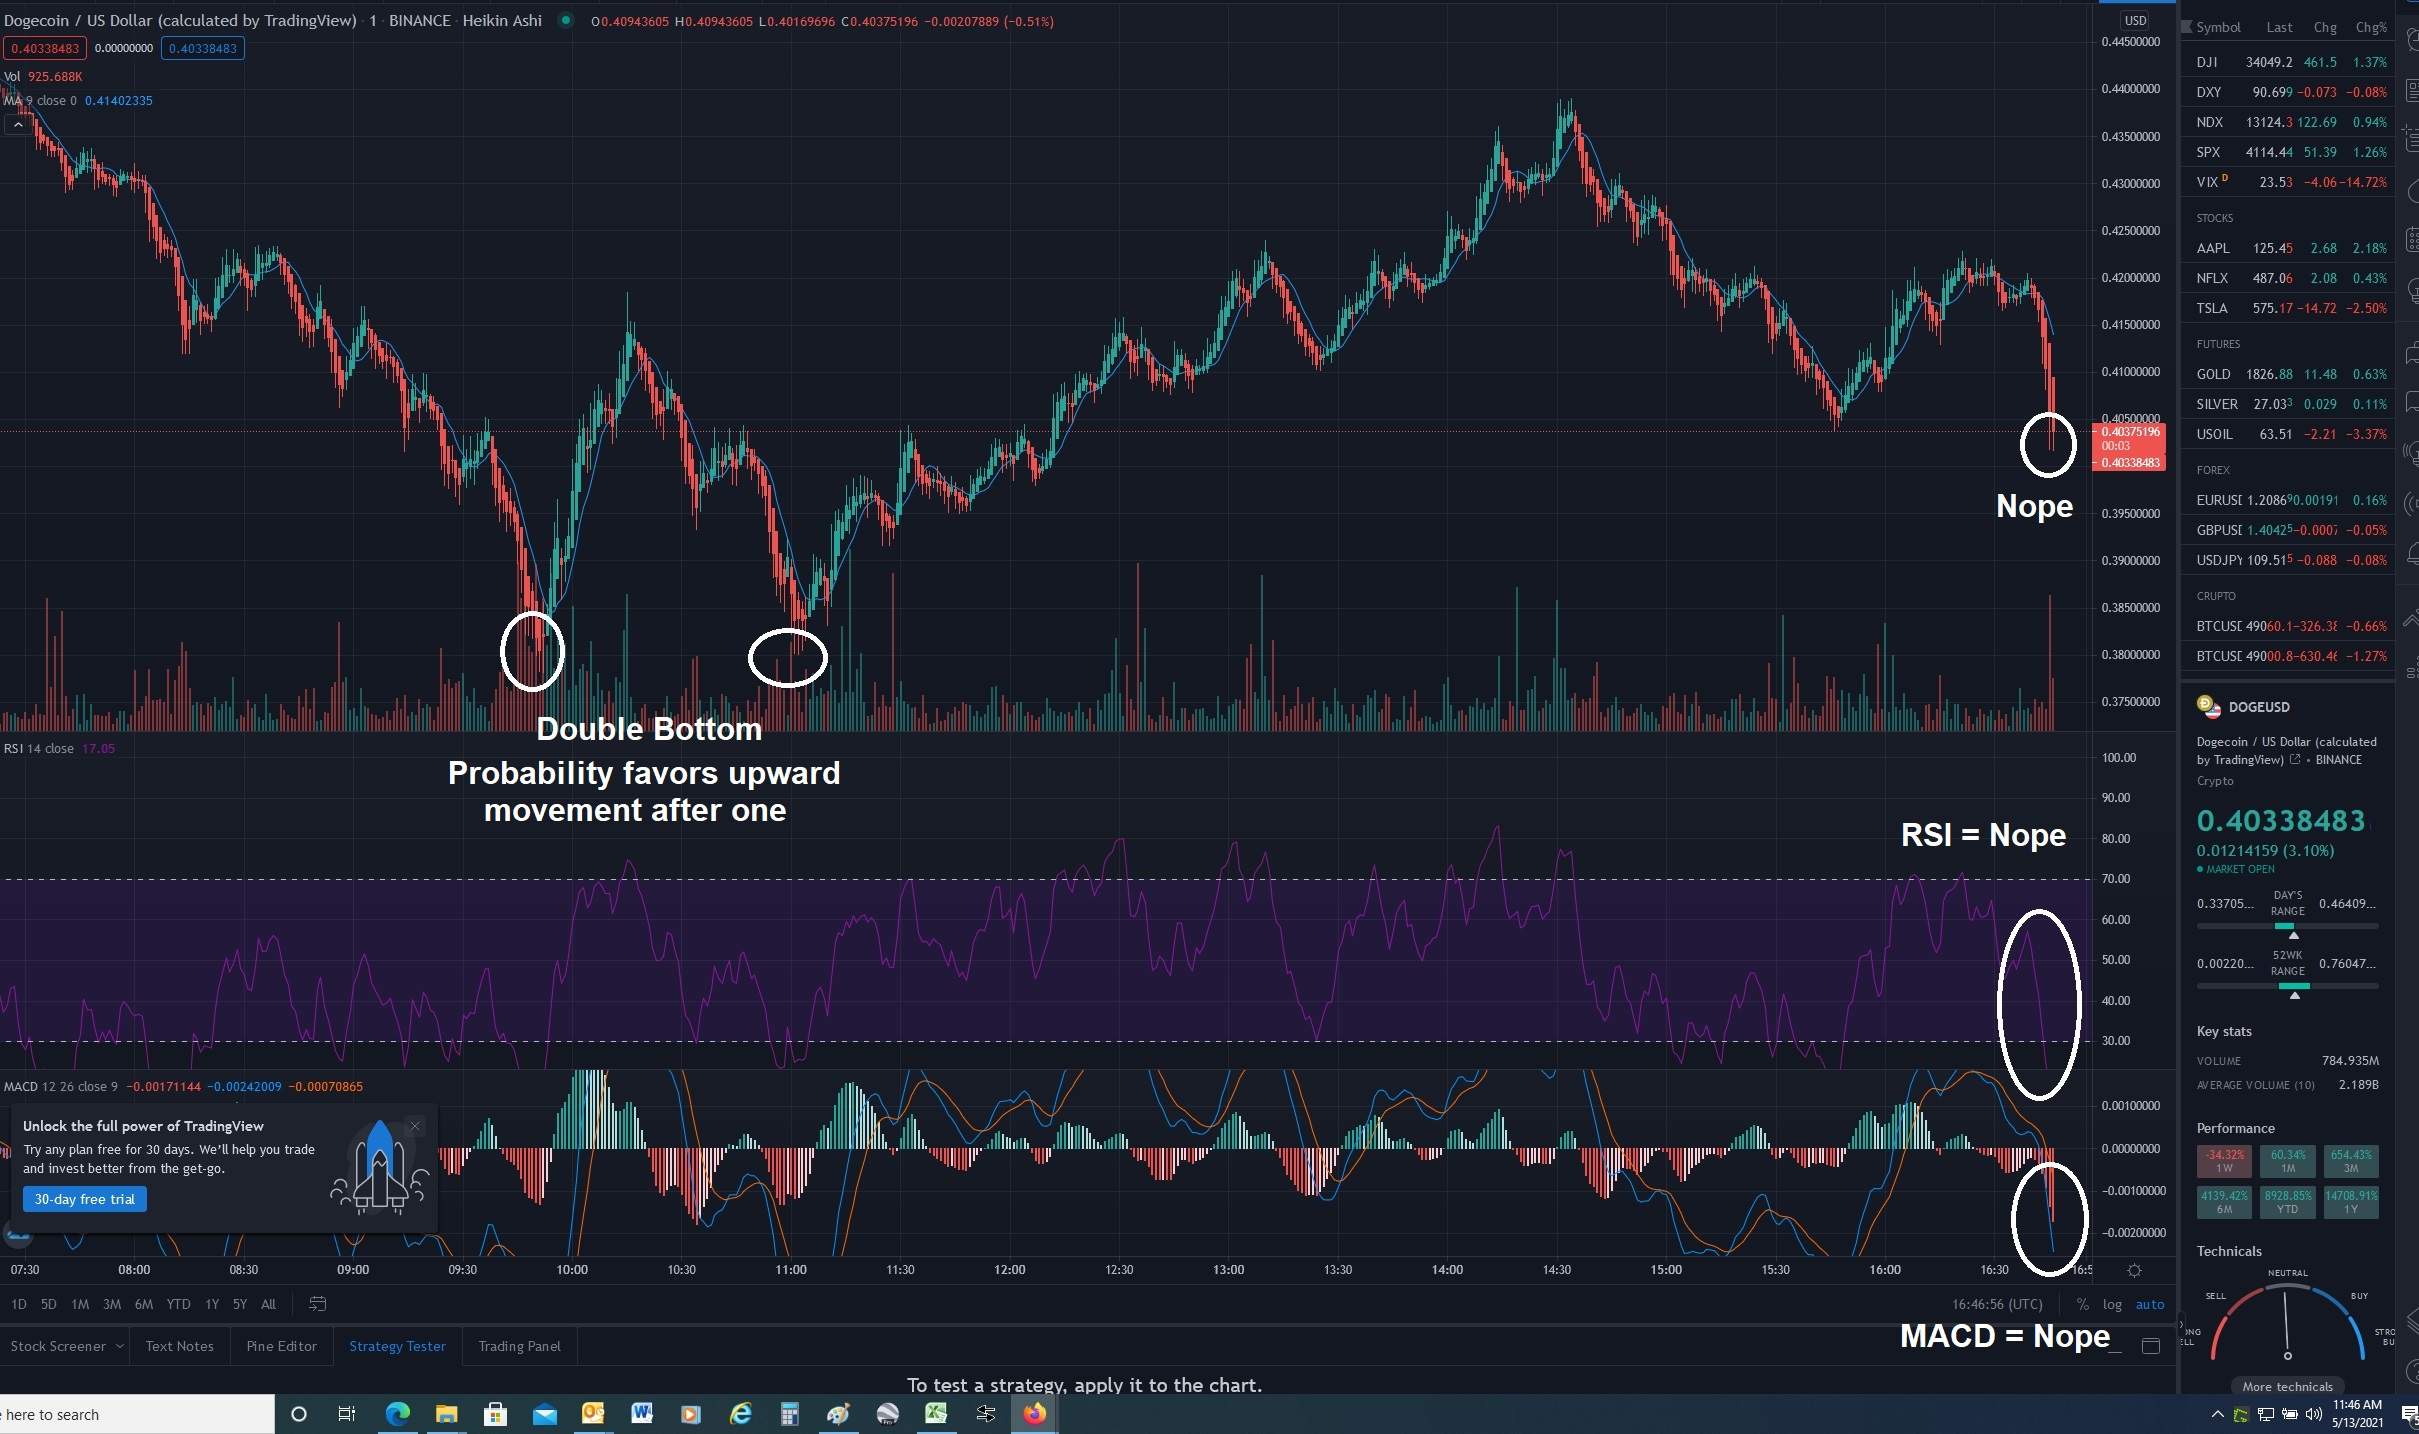This screenshot has height=1434, width=2419.
Task: Open Task View from the taskbar
Action: click(347, 1414)
